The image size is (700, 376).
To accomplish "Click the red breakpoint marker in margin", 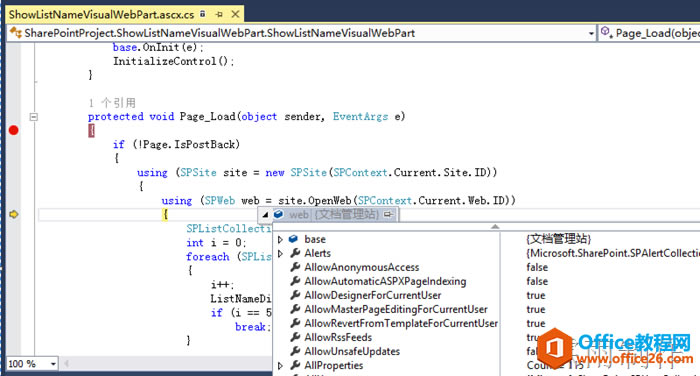I will [x=13, y=130].
